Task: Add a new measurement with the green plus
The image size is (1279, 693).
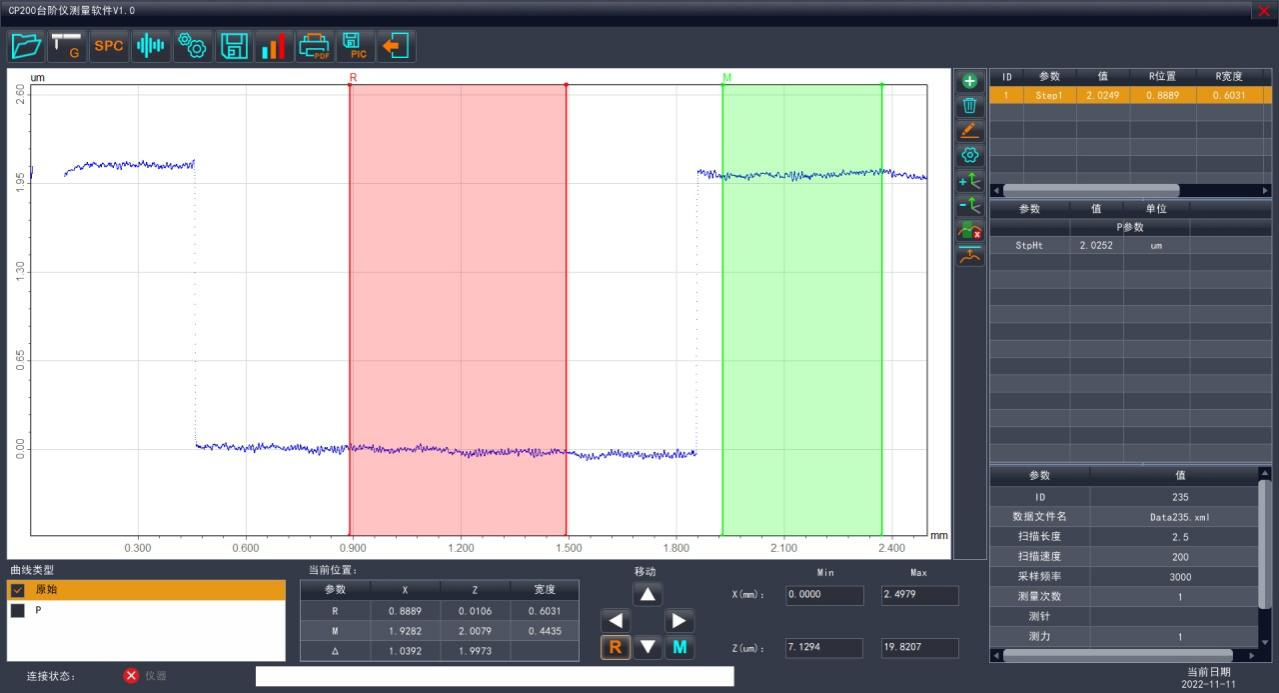Action: [969, 81]
